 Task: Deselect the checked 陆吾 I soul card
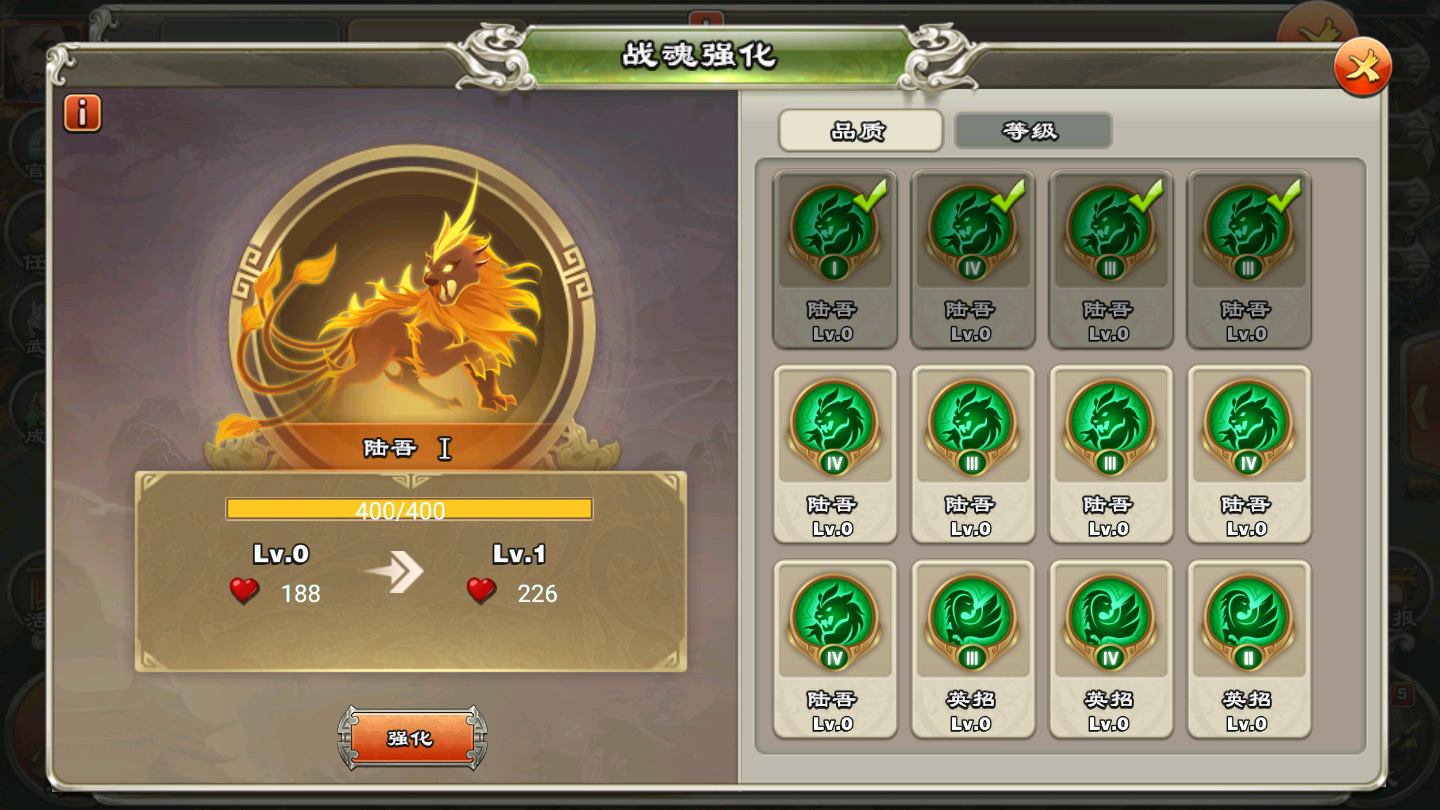point(834,260)
